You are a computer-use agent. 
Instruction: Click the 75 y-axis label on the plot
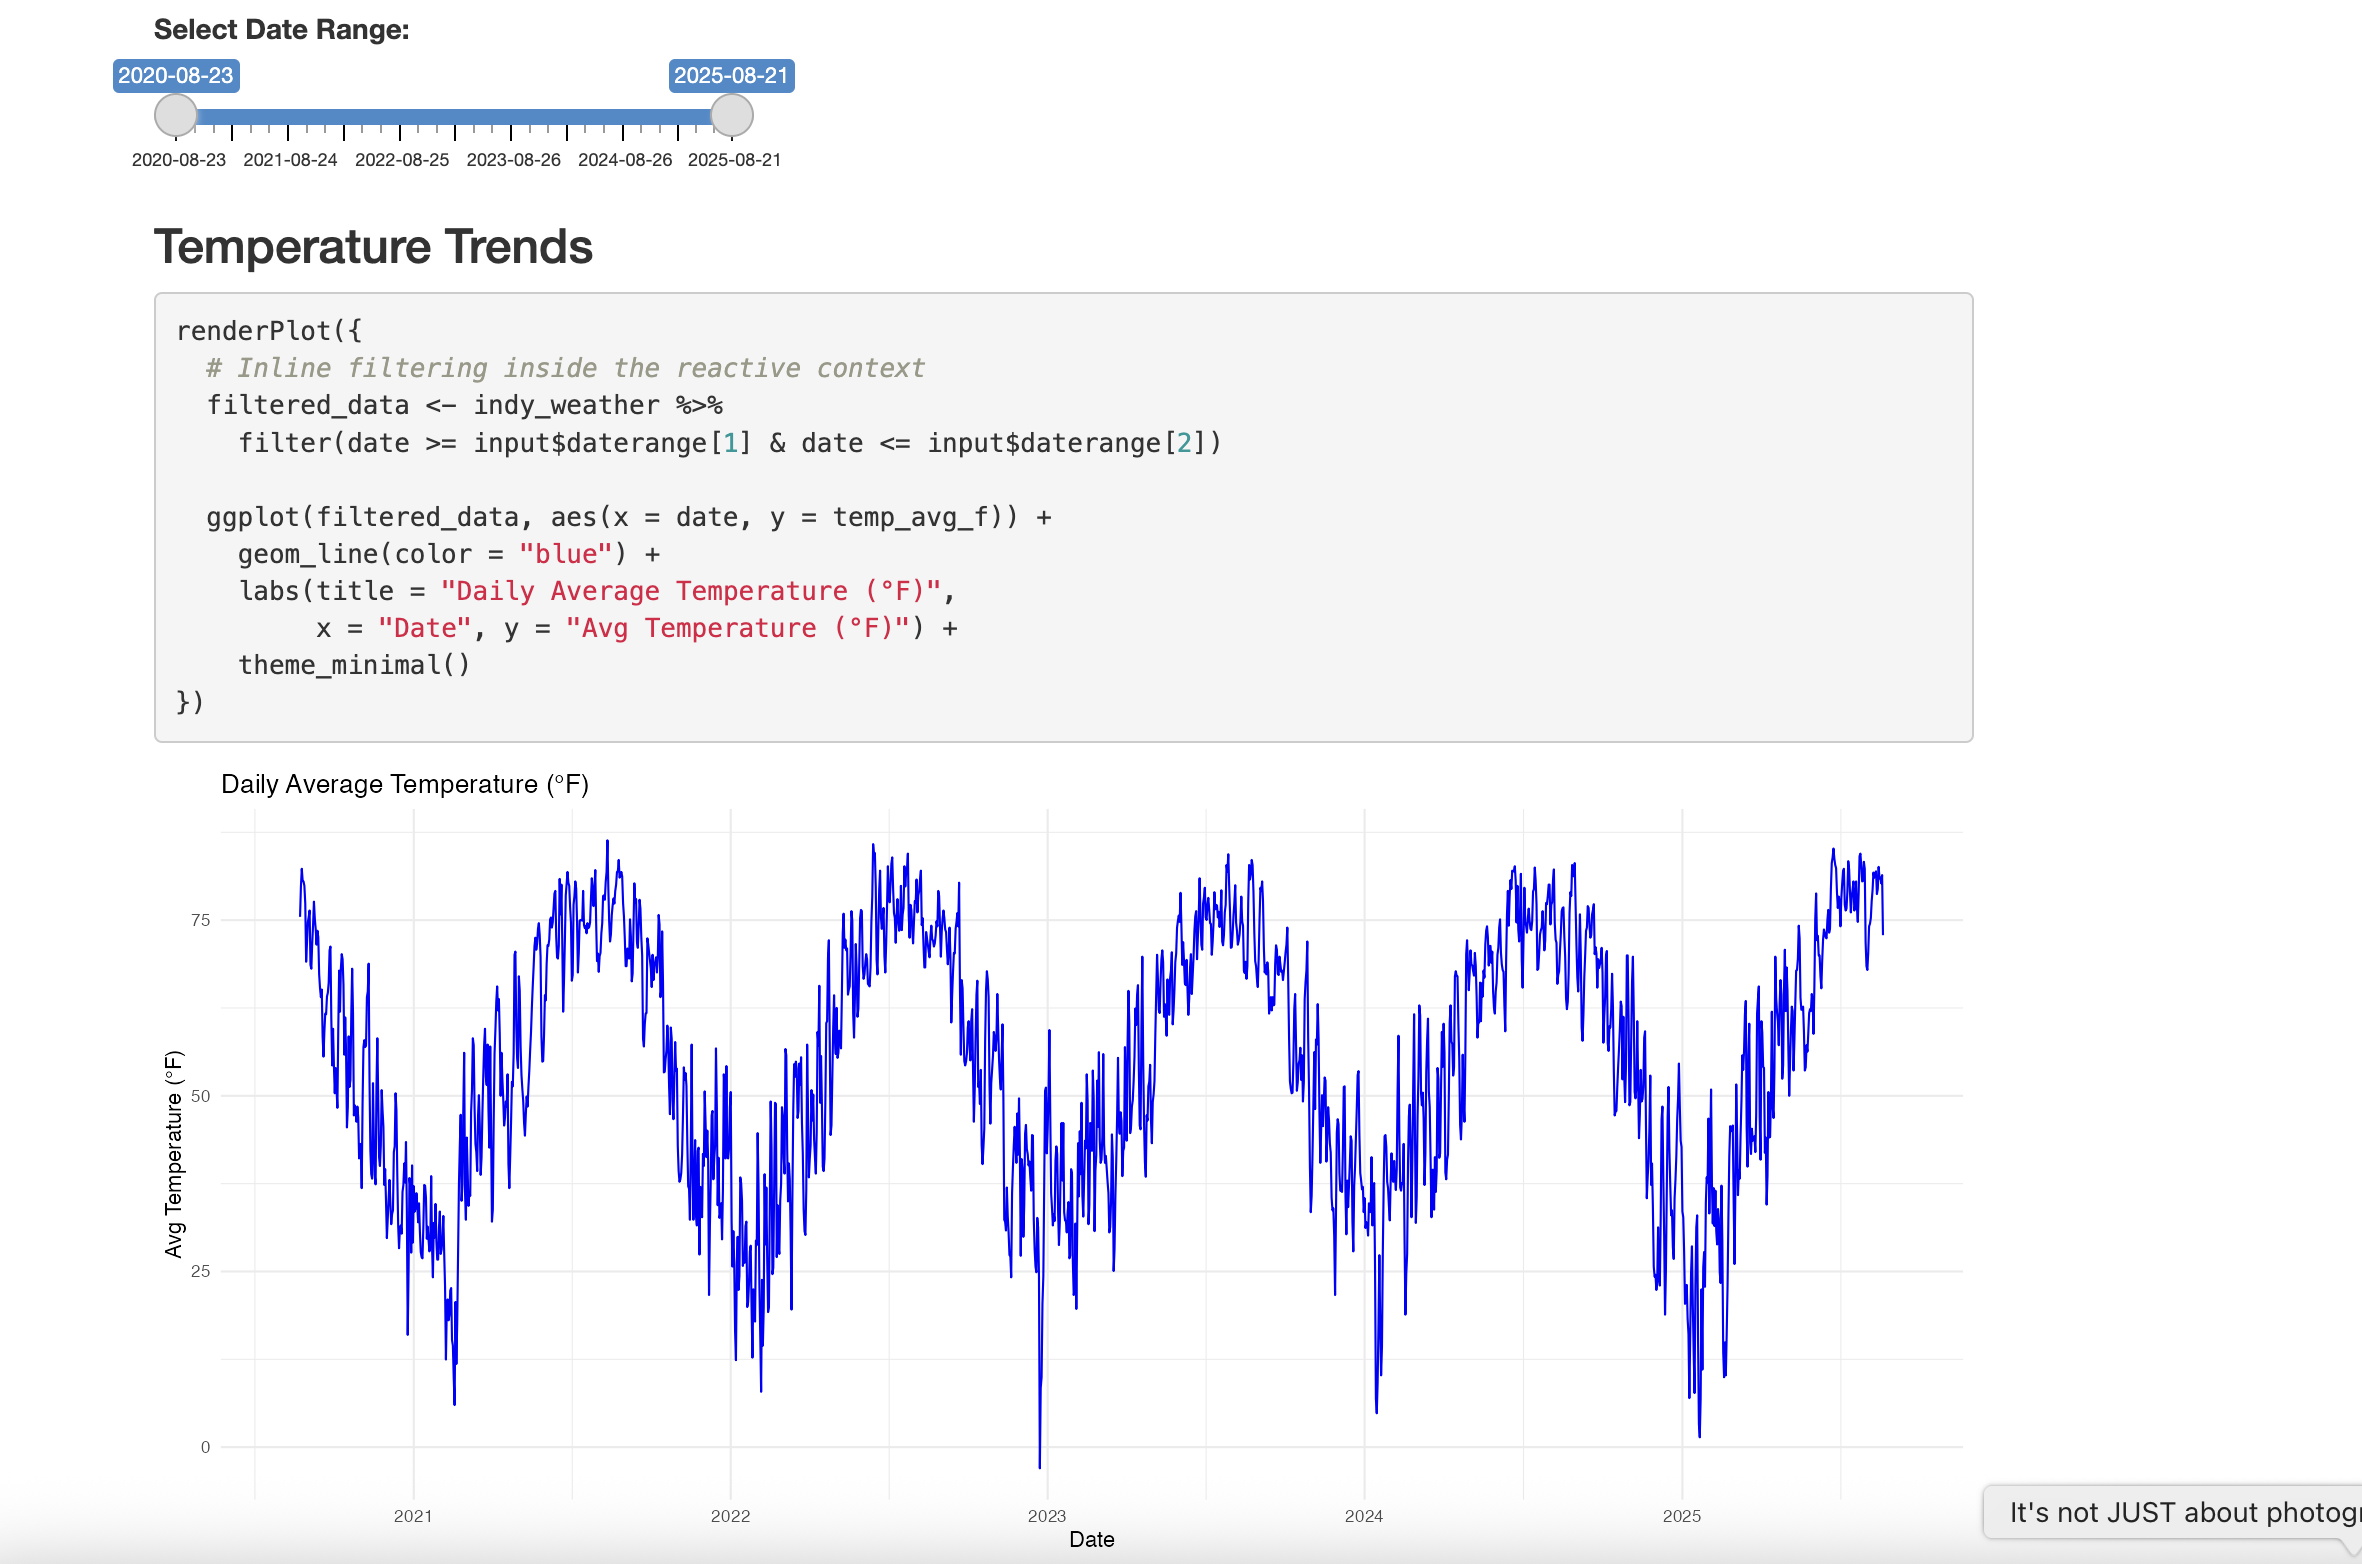200,920
